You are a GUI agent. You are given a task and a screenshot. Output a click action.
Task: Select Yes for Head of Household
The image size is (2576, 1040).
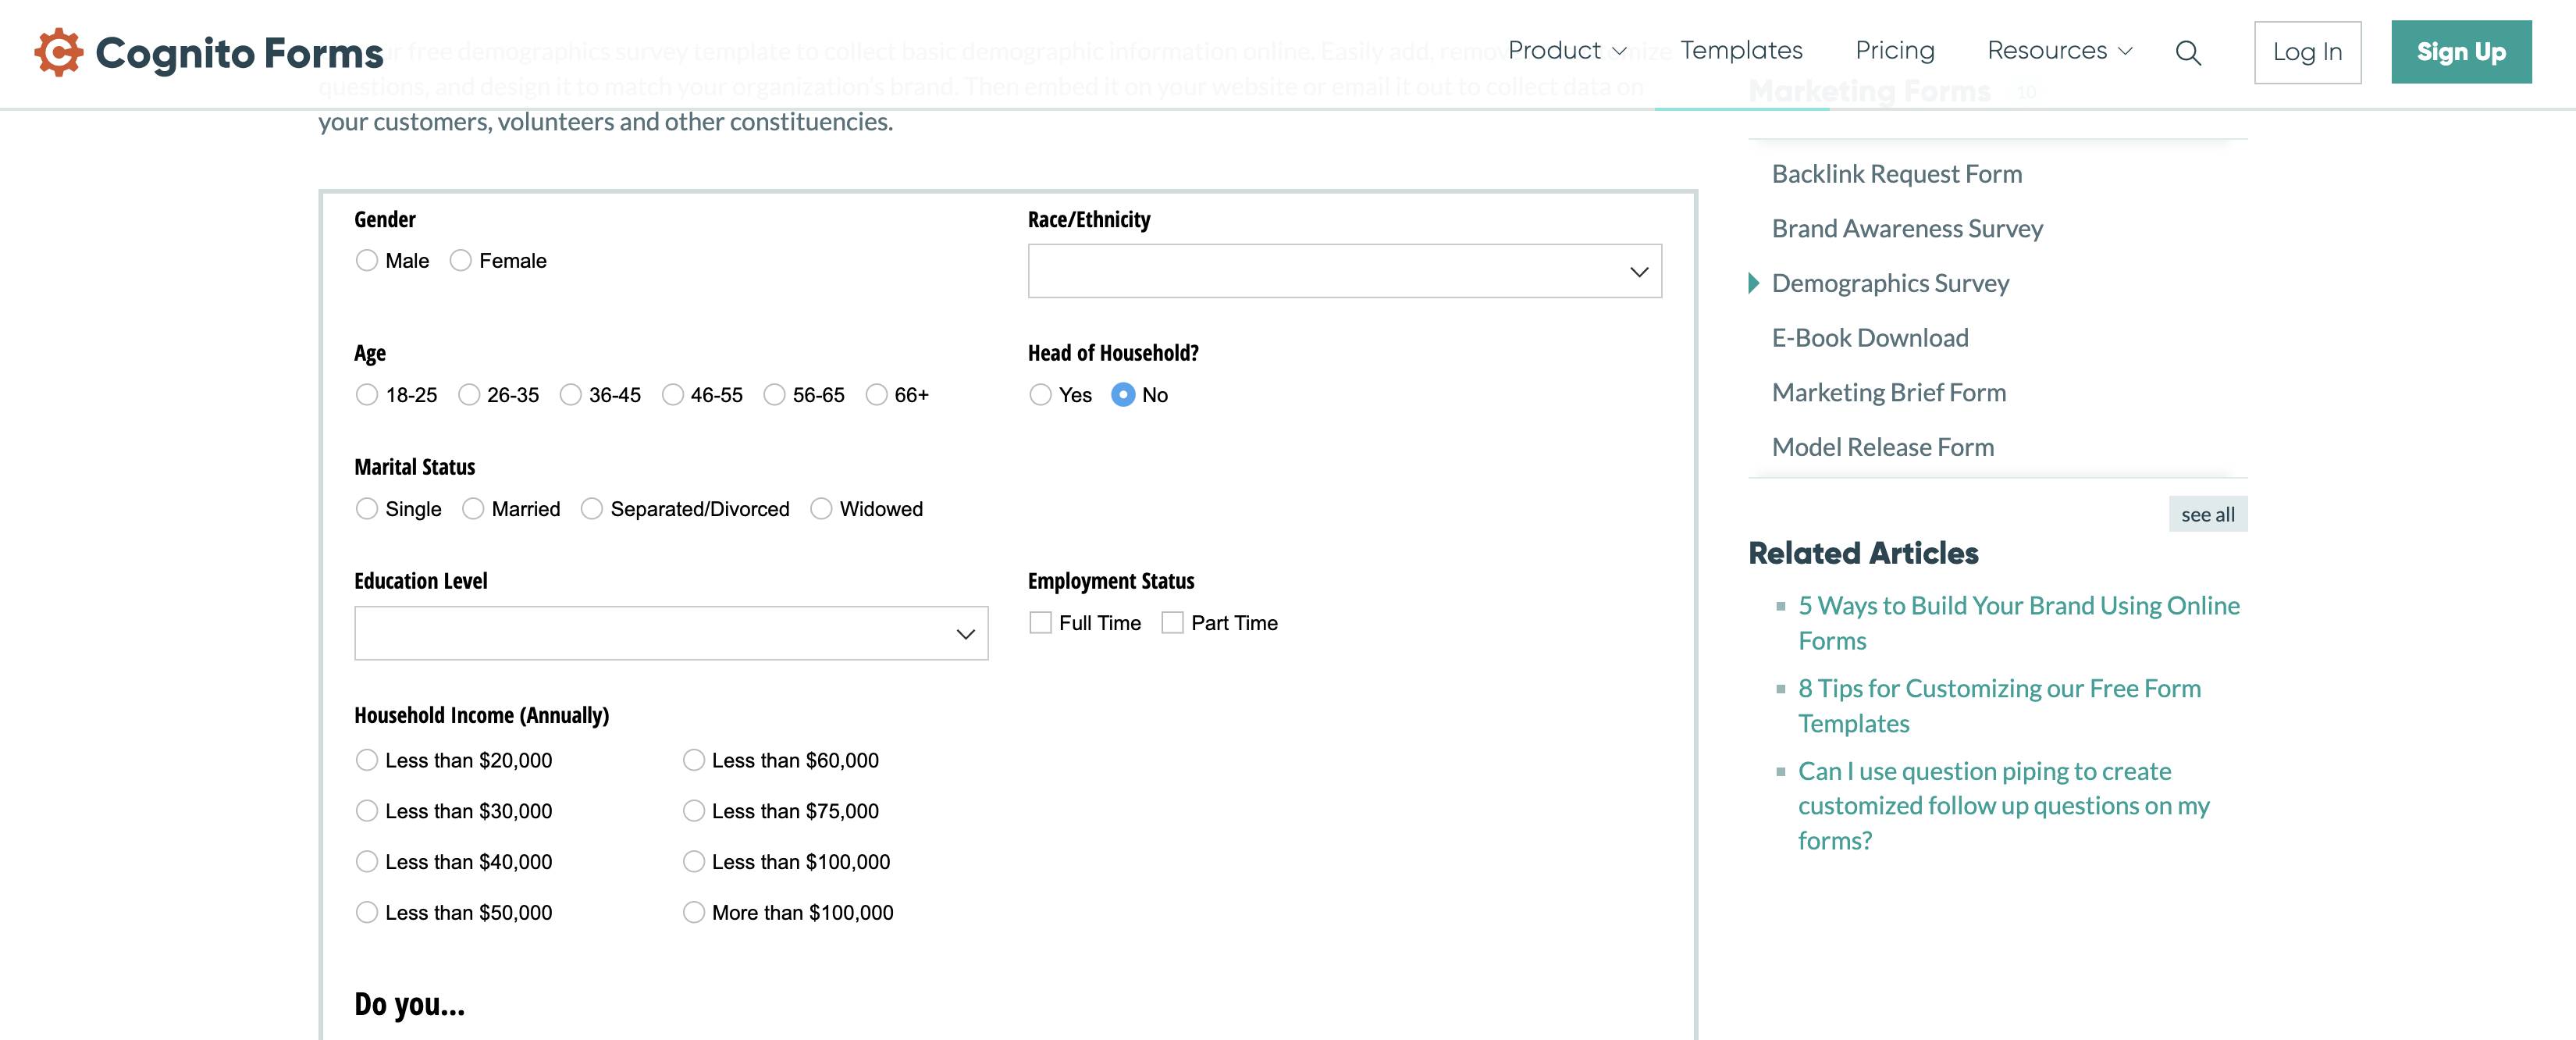tap(1040, 395)
